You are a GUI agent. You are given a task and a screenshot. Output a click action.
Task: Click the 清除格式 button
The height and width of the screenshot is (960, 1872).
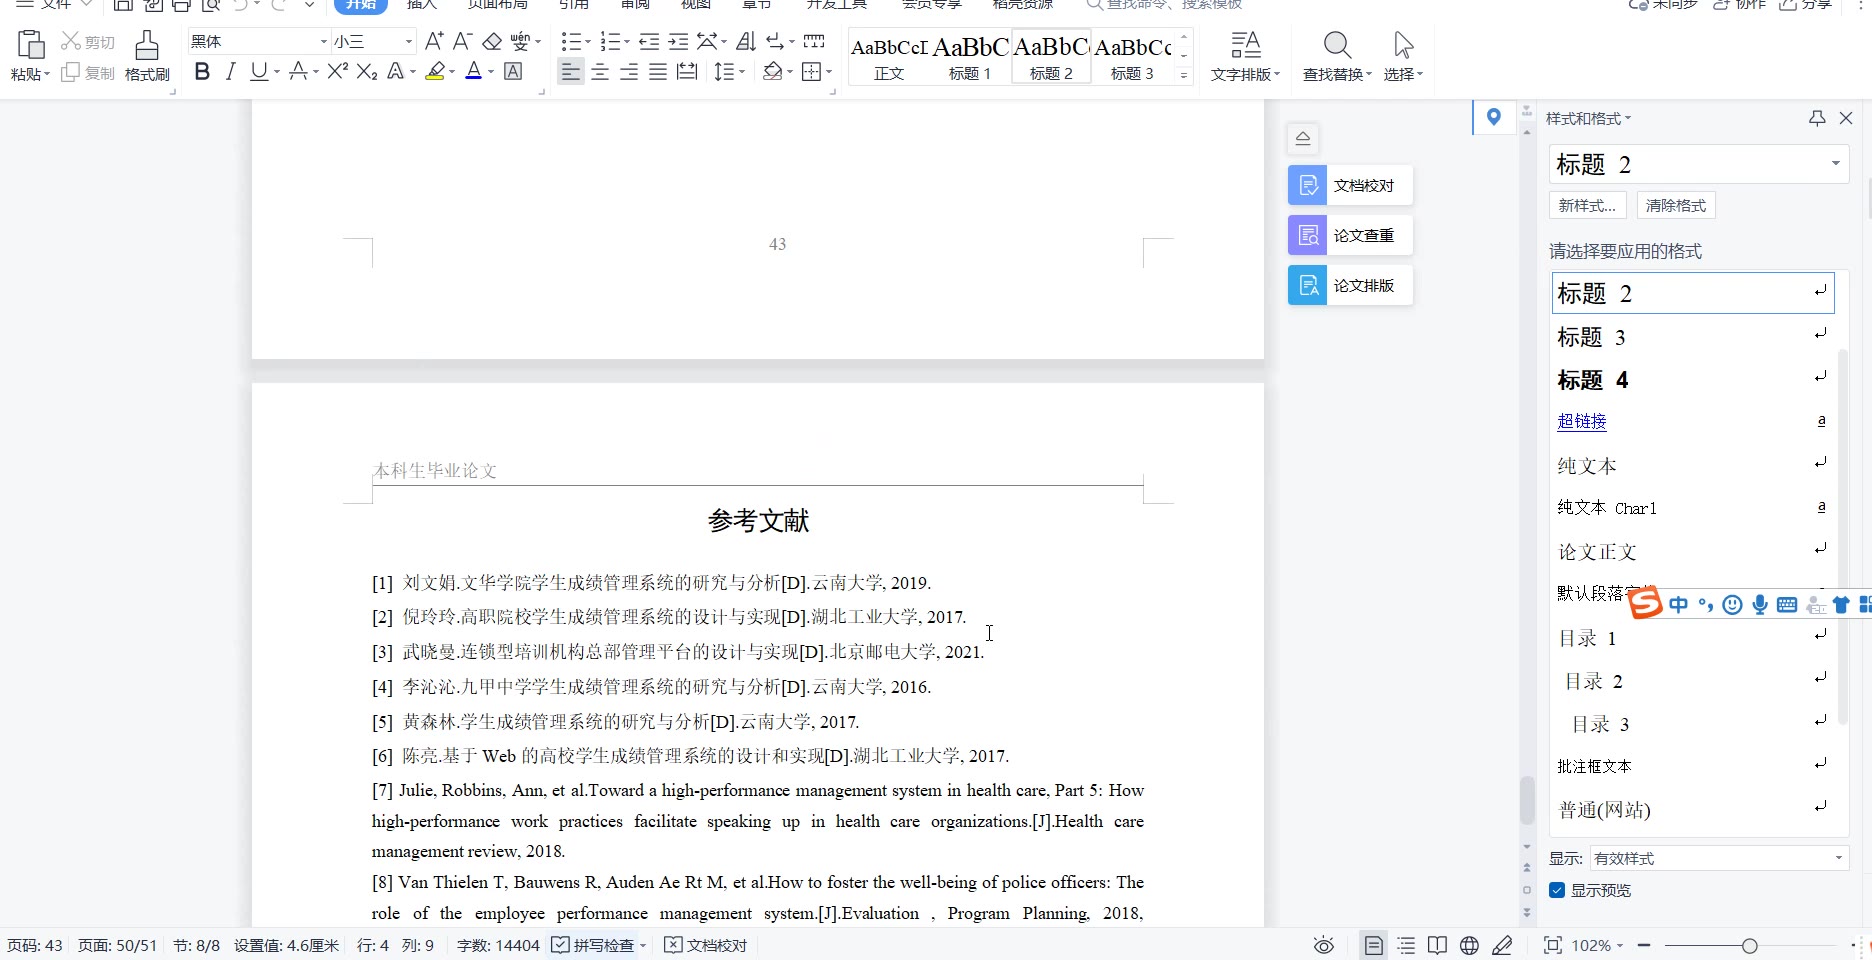pyautogui.click(x=1676, y=206)
